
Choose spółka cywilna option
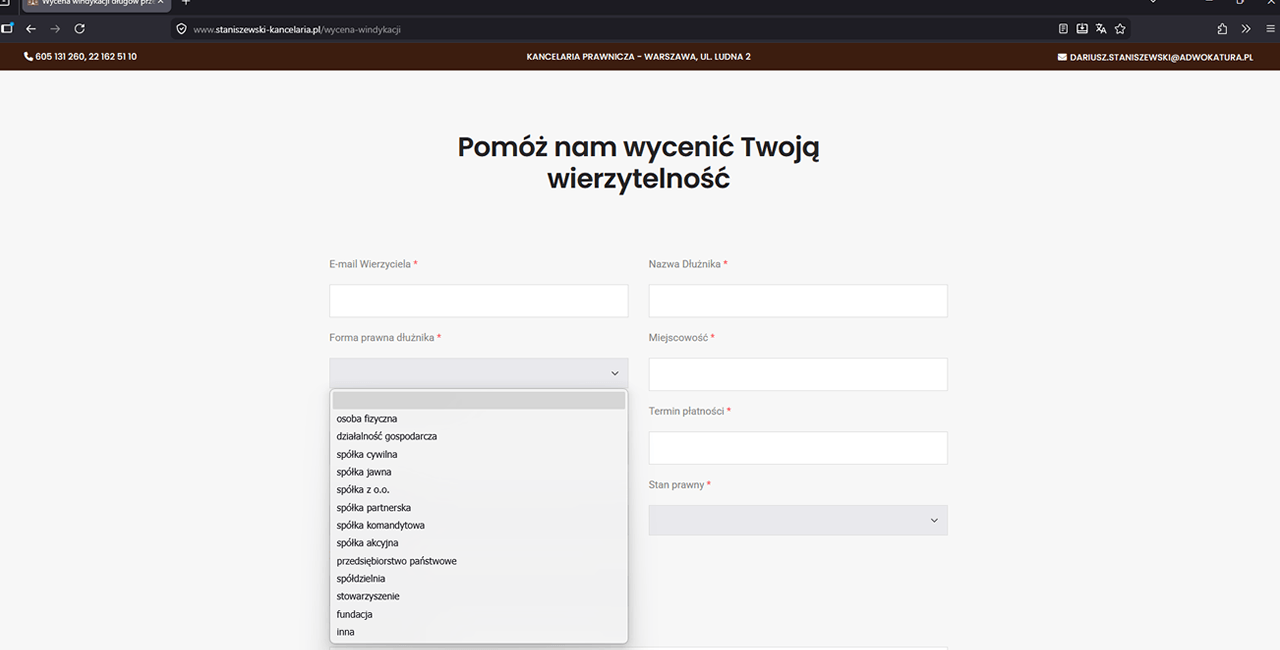coord(479,454)
